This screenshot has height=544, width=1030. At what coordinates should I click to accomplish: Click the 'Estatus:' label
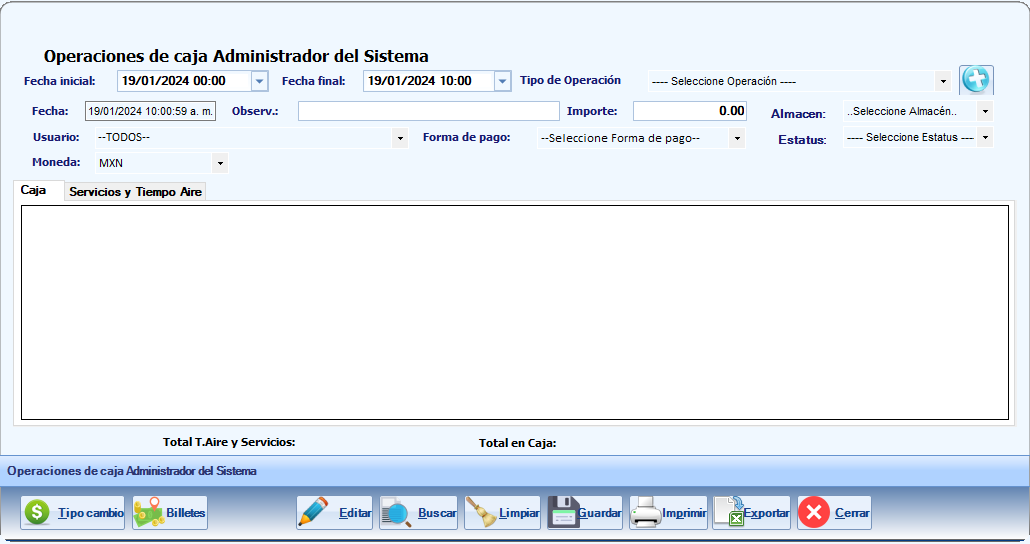(x=802, y=140)
